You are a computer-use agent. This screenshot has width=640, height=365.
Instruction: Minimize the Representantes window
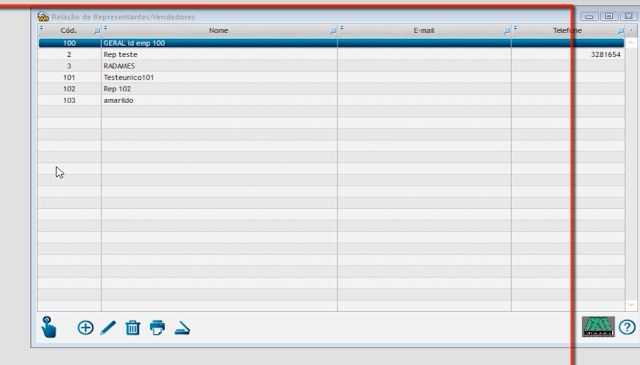coord(589,16)
